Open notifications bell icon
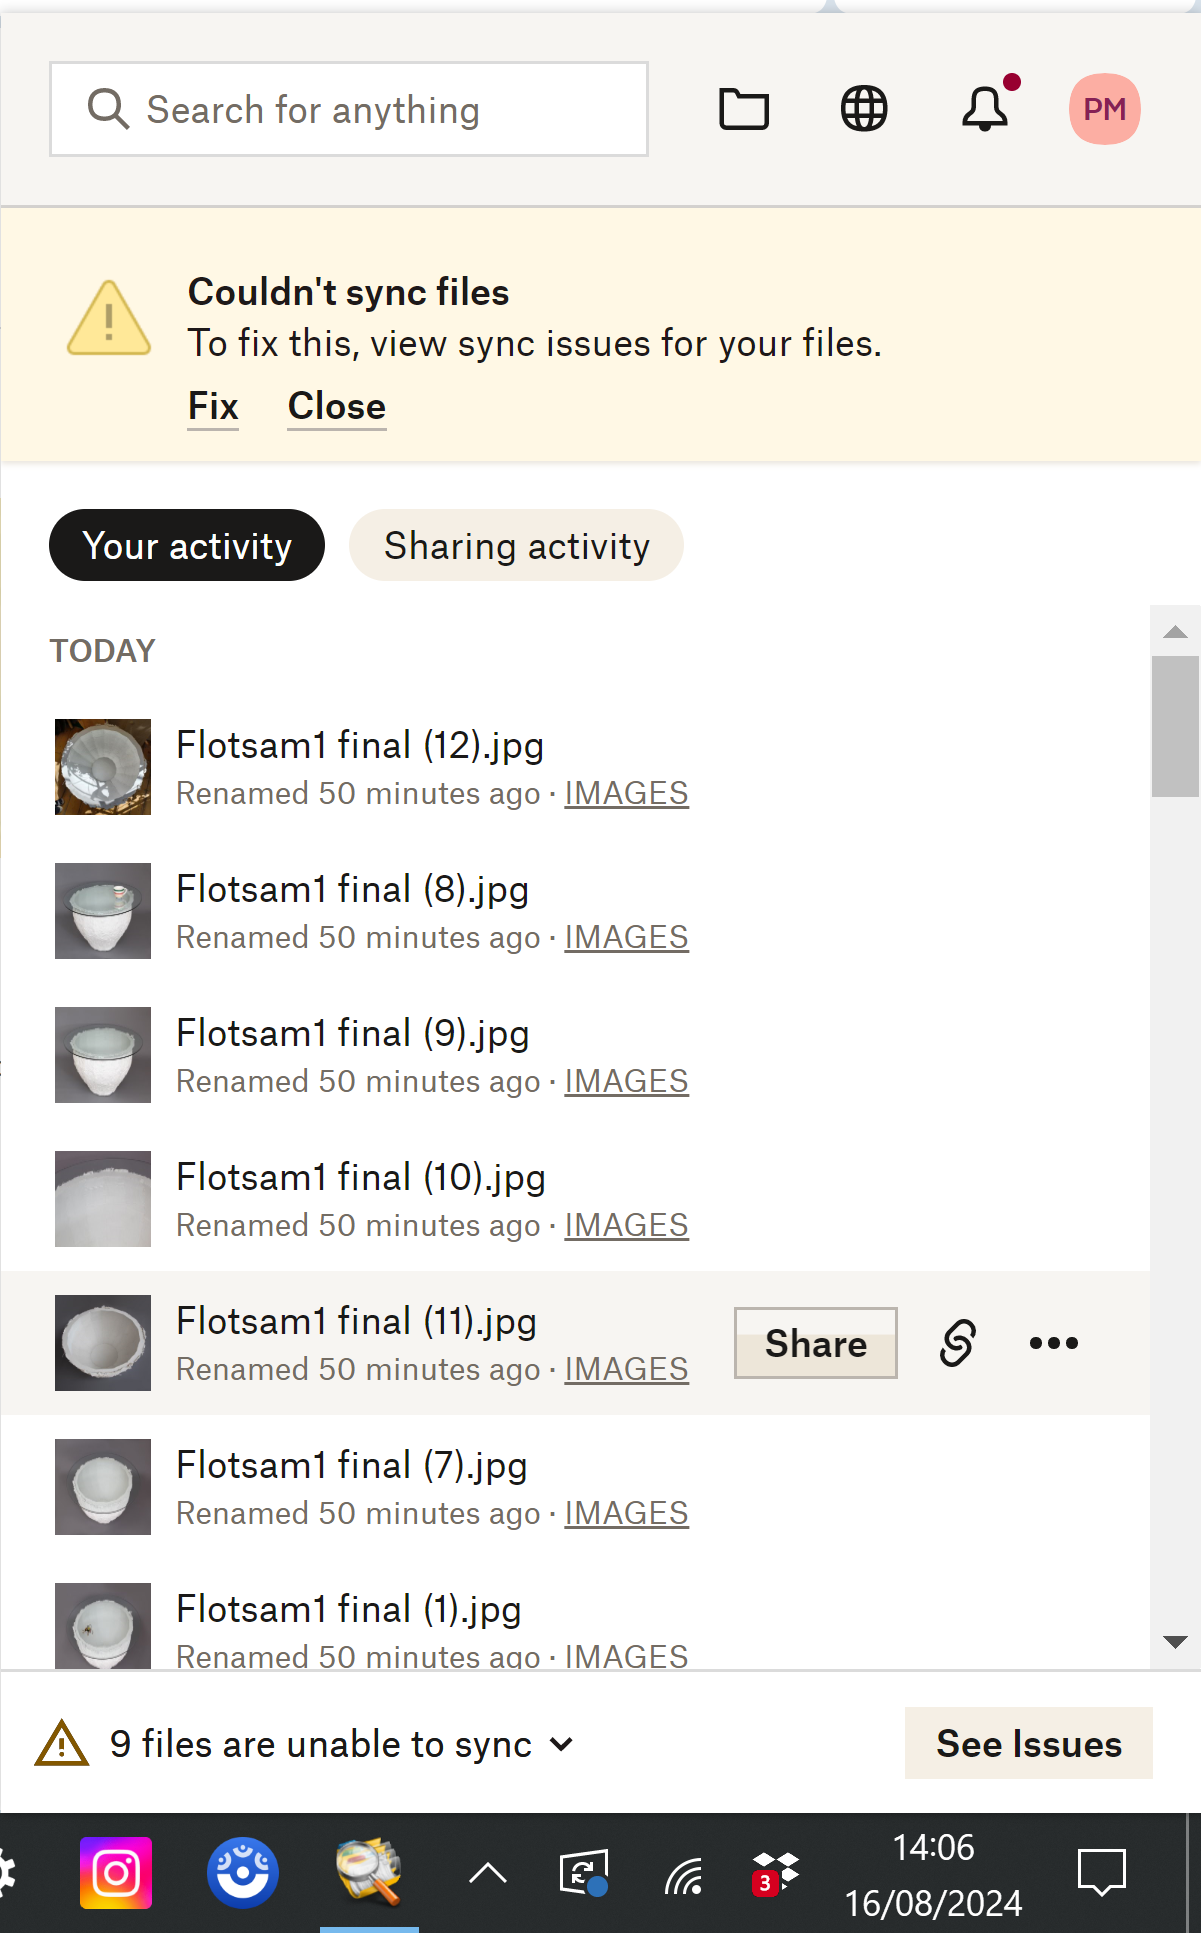1201x1933 pixels. coord(985,109)
